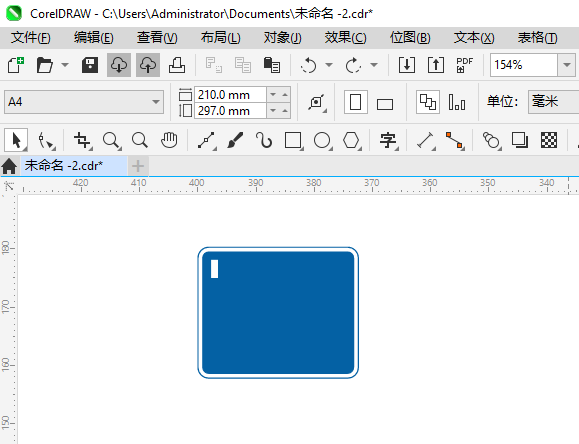
Task: Toggle all pages layout button
Action: point(428,102)
